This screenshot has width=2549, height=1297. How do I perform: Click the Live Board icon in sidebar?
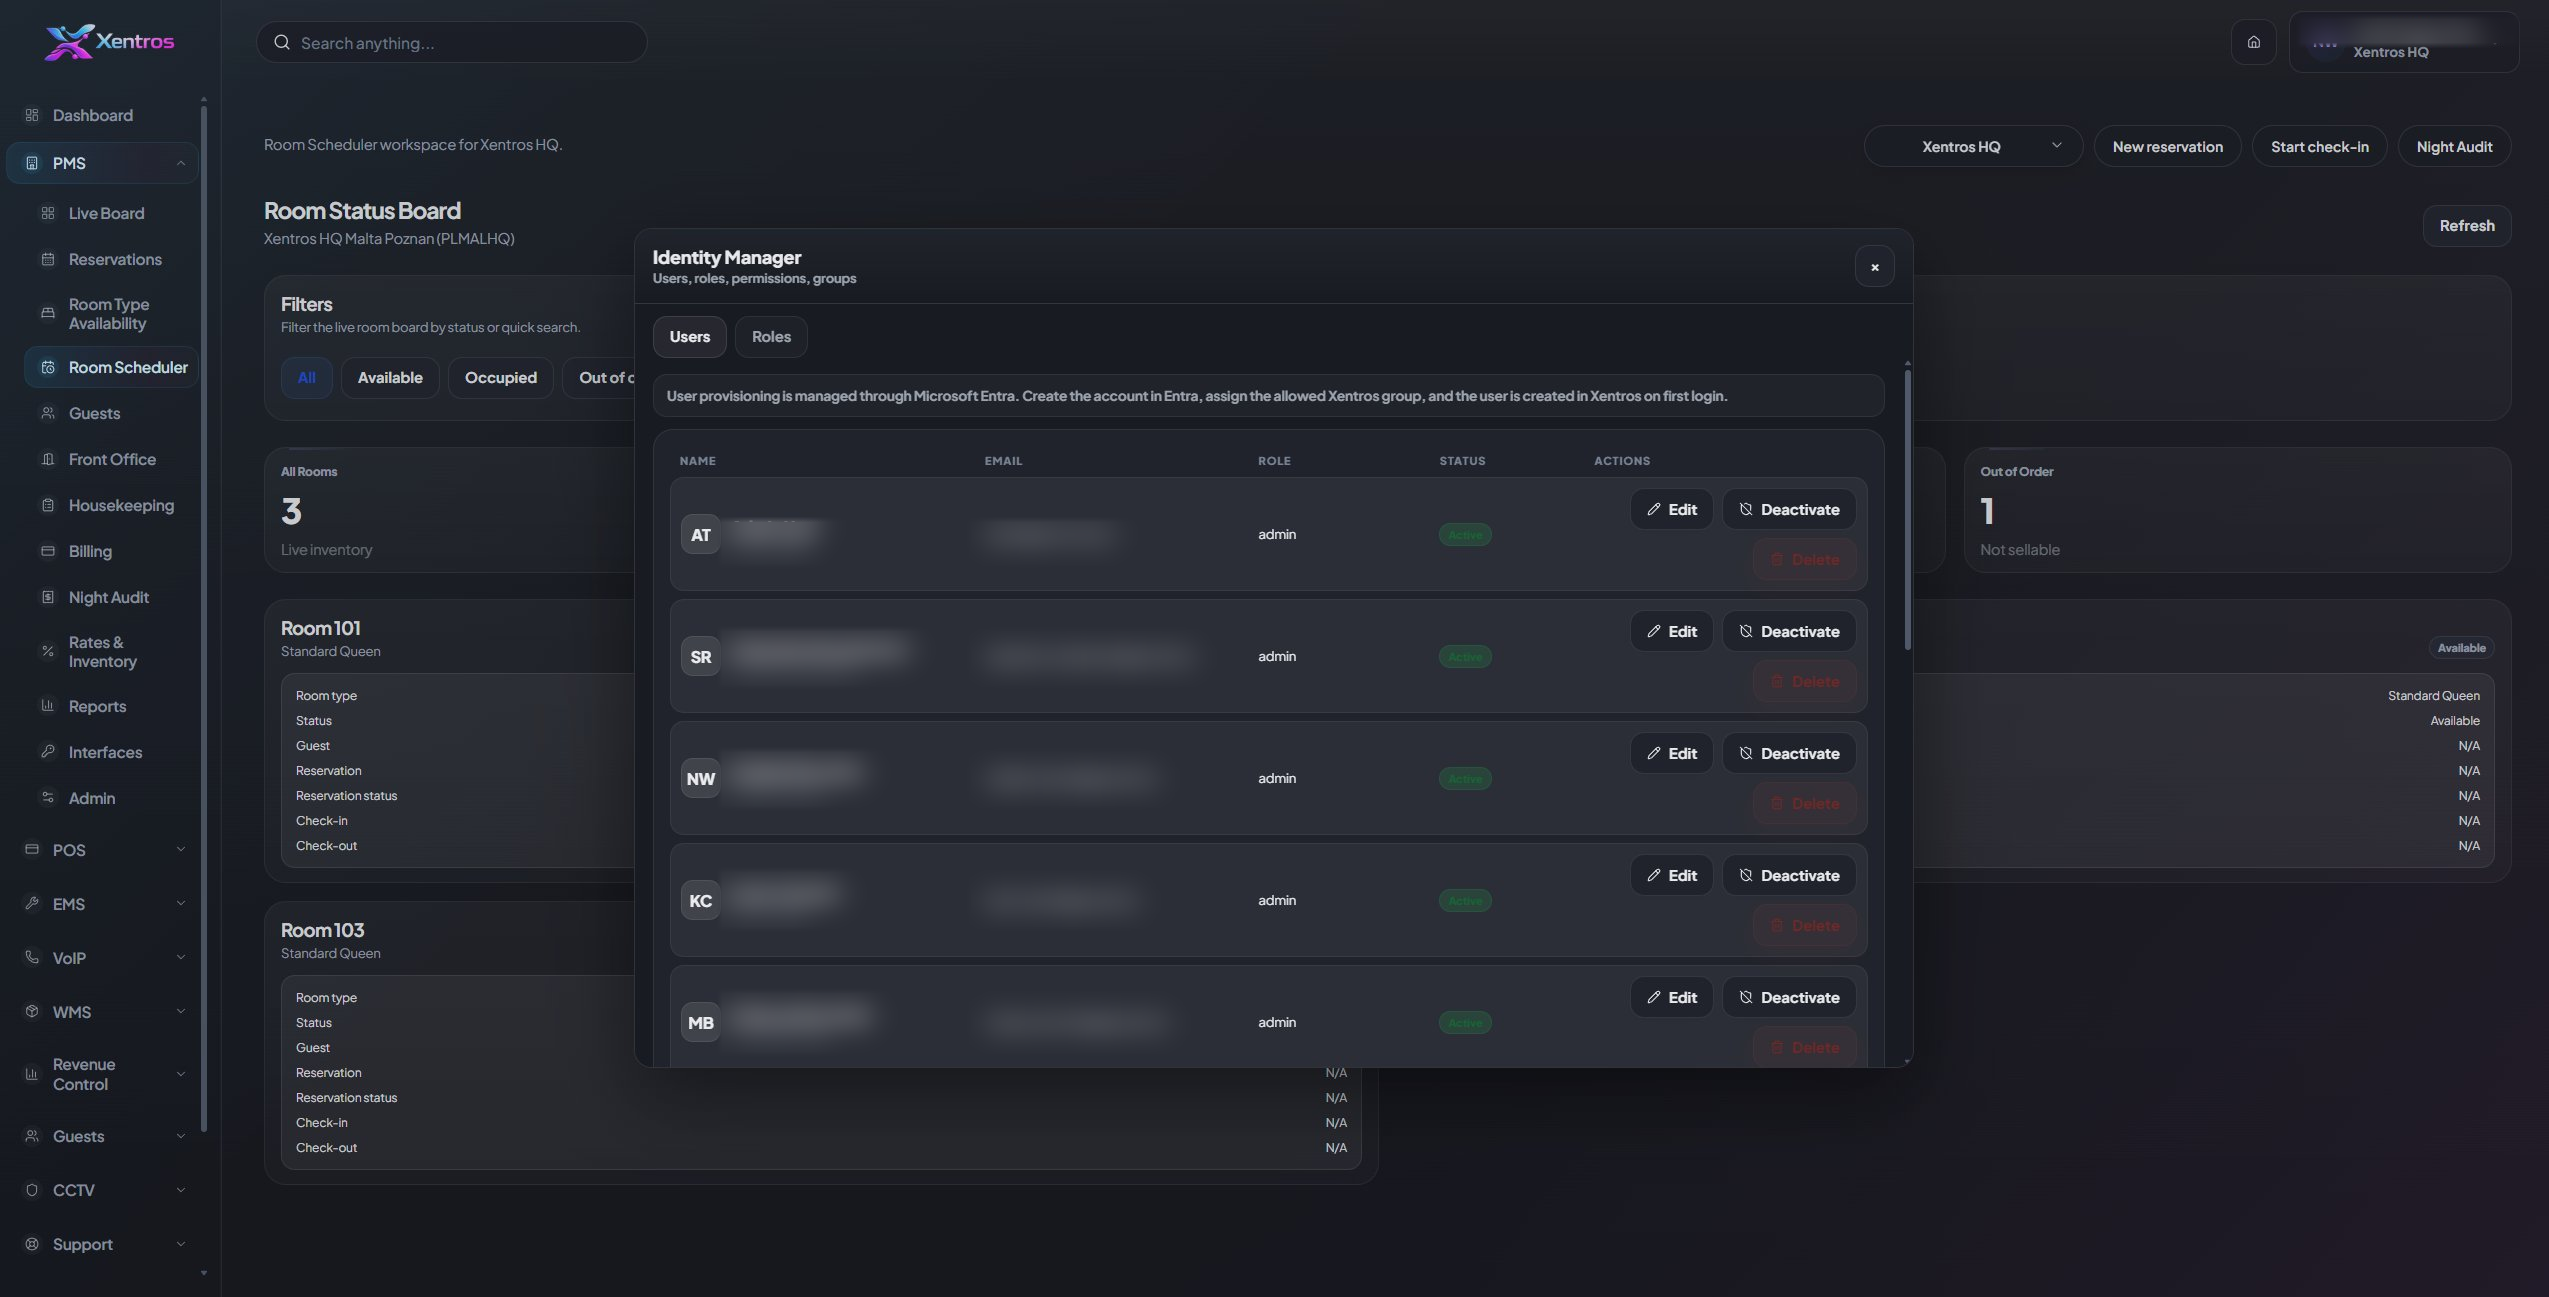[47, 213]
